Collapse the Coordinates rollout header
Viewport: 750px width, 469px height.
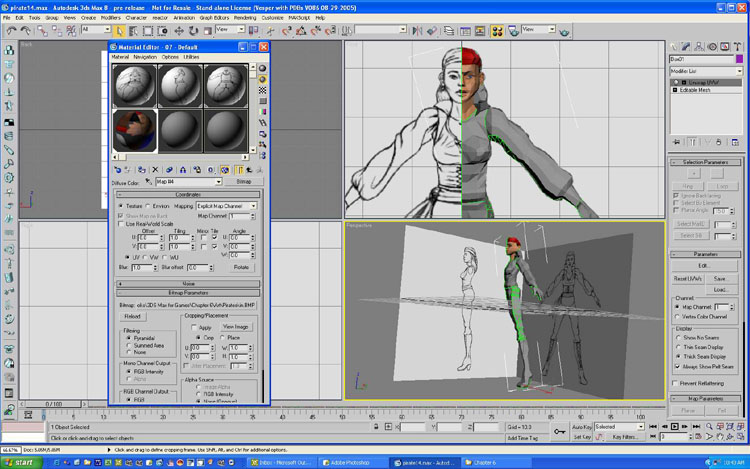point(187,194)
